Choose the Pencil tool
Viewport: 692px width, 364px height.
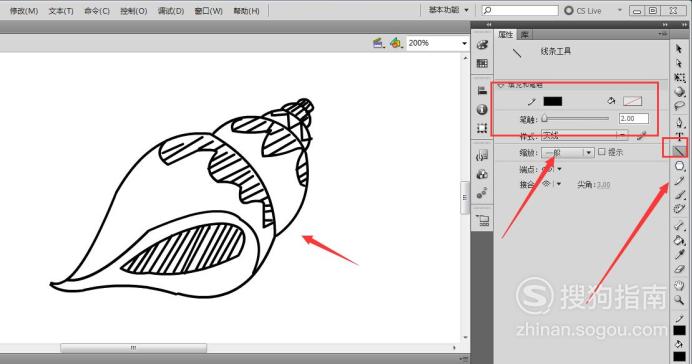(679, 180)
